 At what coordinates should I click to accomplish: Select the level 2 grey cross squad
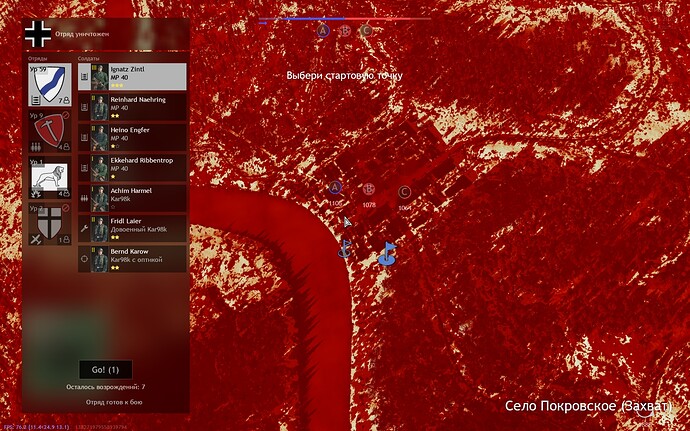coord(50,224)
